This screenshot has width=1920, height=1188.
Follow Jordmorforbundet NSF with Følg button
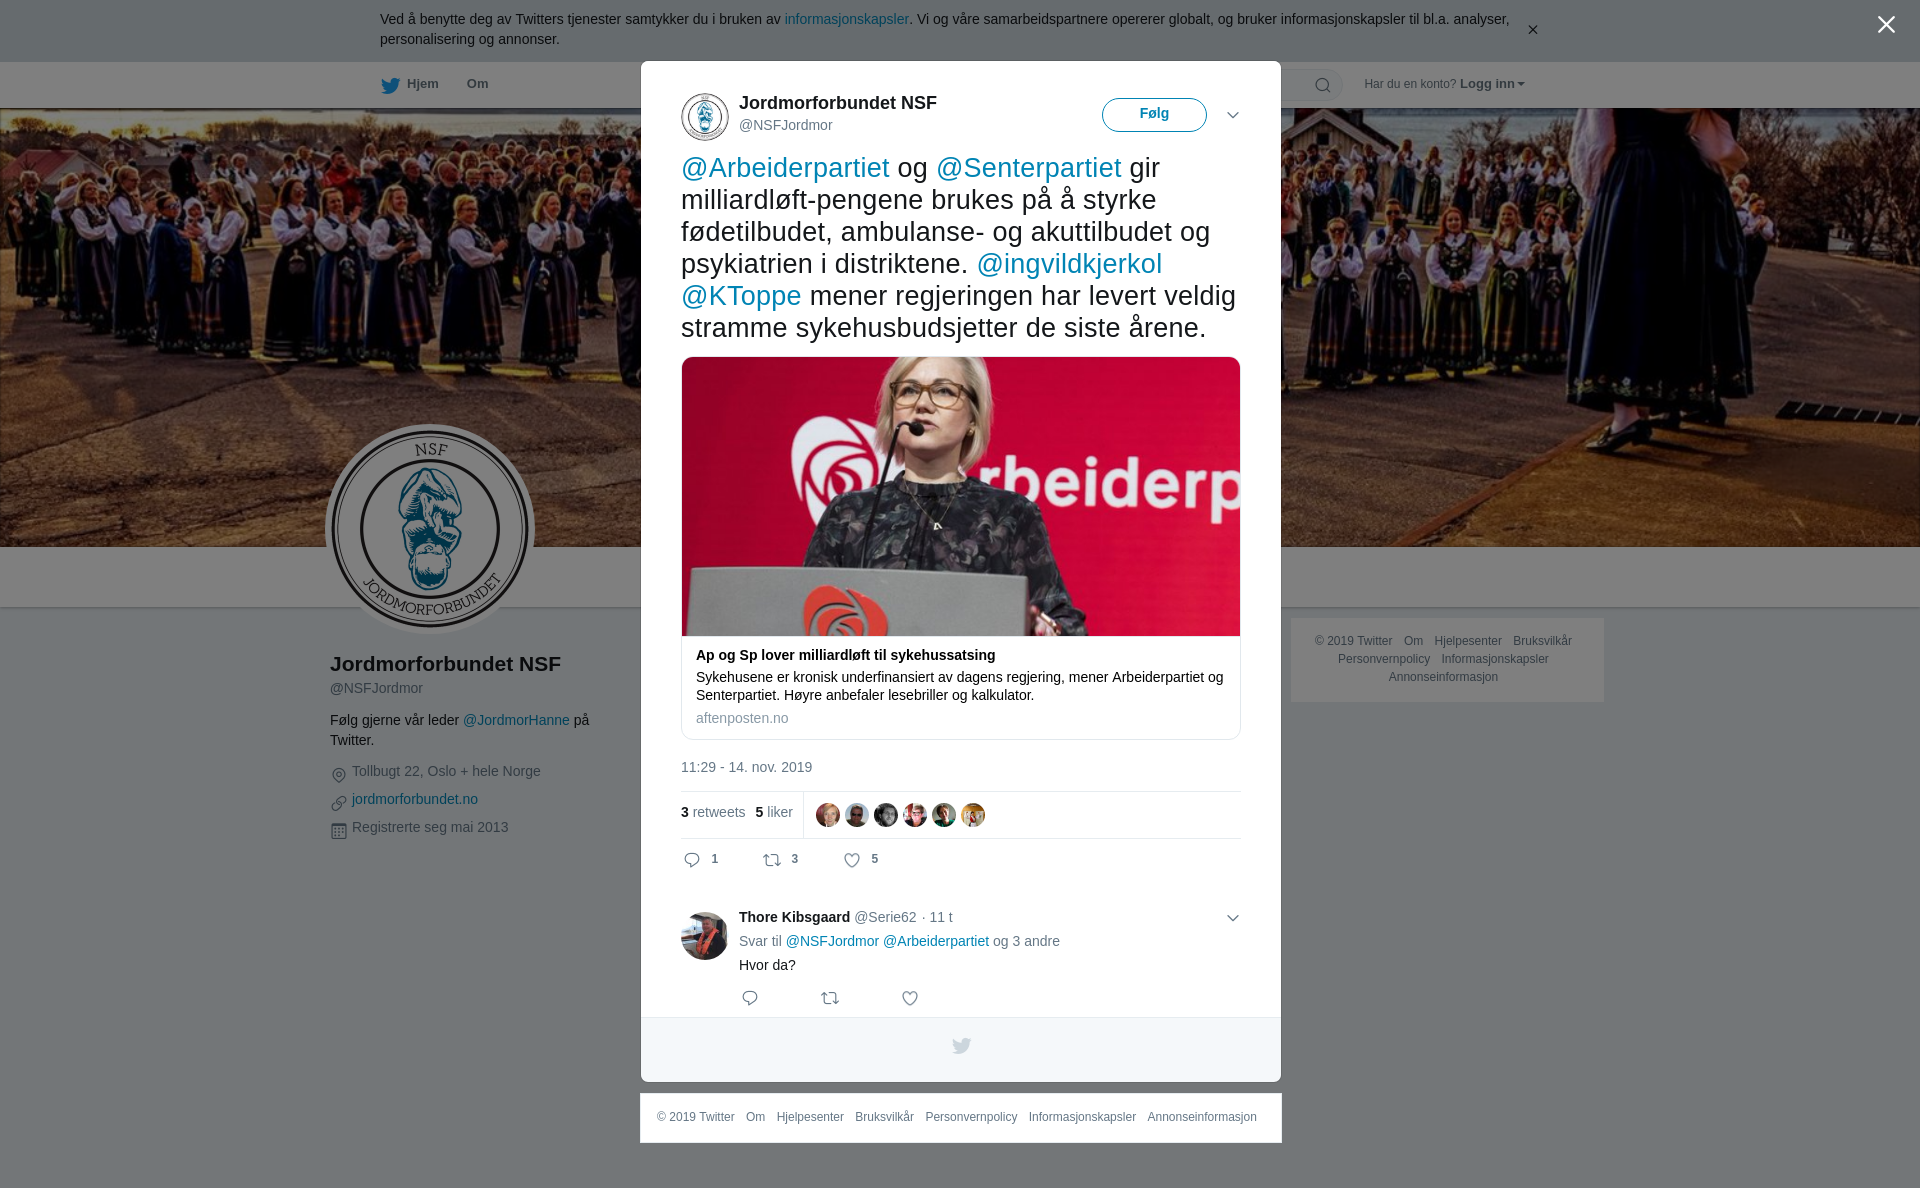pos(1154,115)
